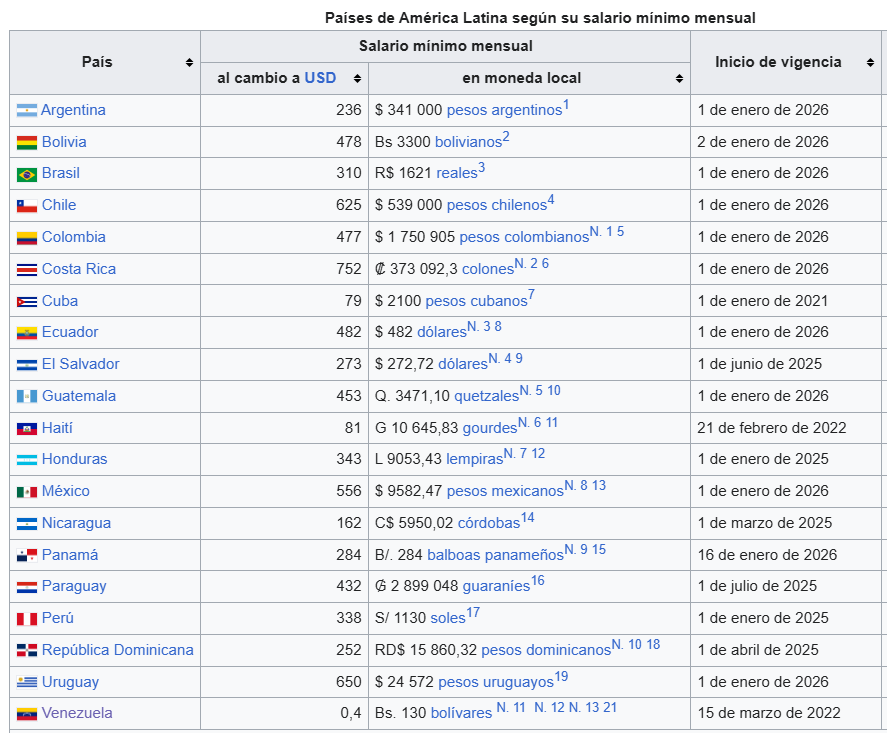887x733 pixels.
Task: Click the 'balboas panameños' link
Action: pyautogui.click(x=495, y=555)
